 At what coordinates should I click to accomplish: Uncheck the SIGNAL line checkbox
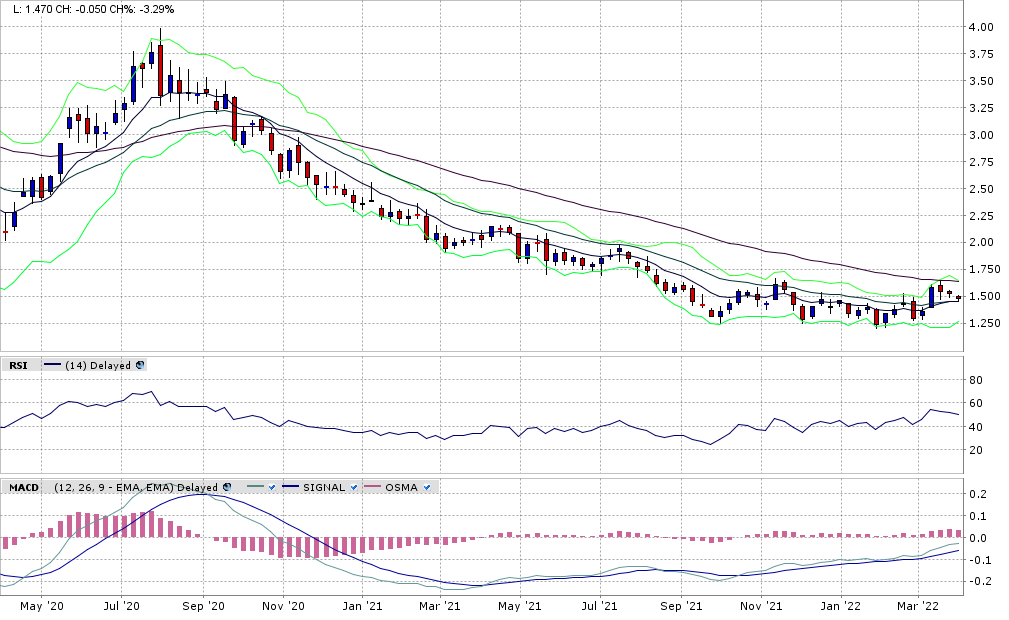[352, 487]
